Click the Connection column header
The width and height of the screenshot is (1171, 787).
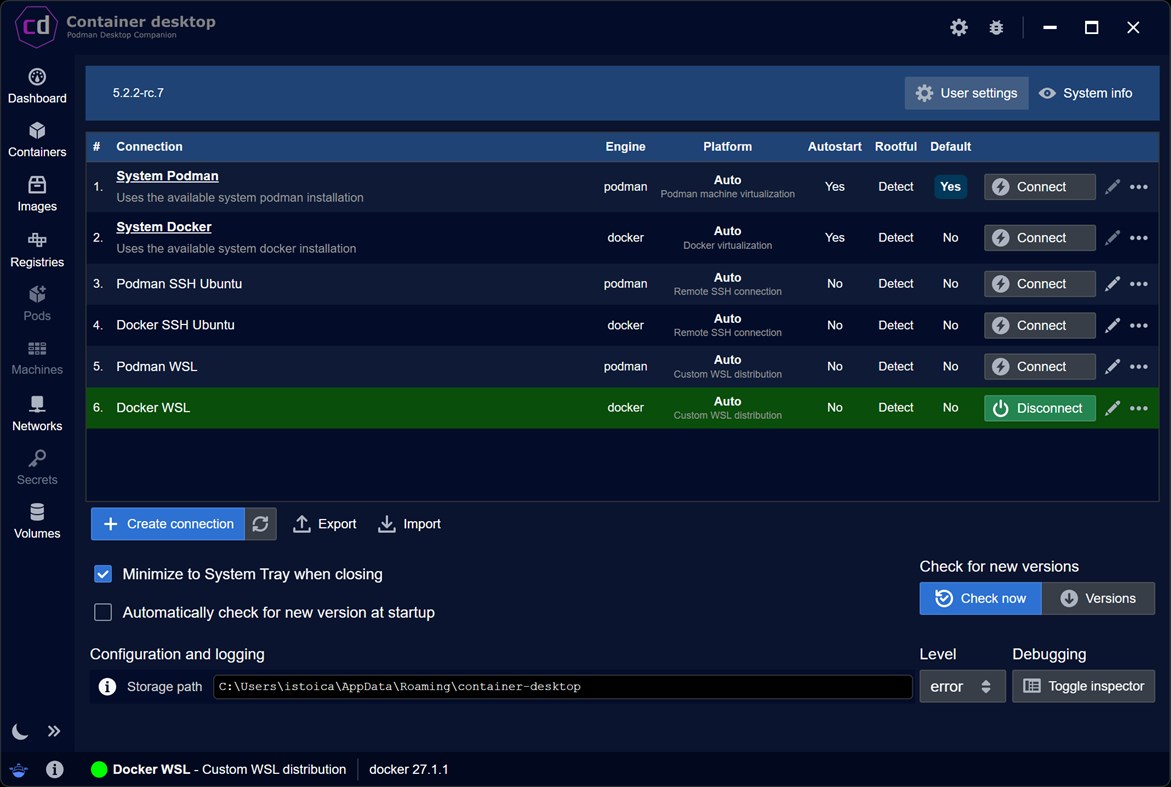pyautogui.click(x=149, y=146)
